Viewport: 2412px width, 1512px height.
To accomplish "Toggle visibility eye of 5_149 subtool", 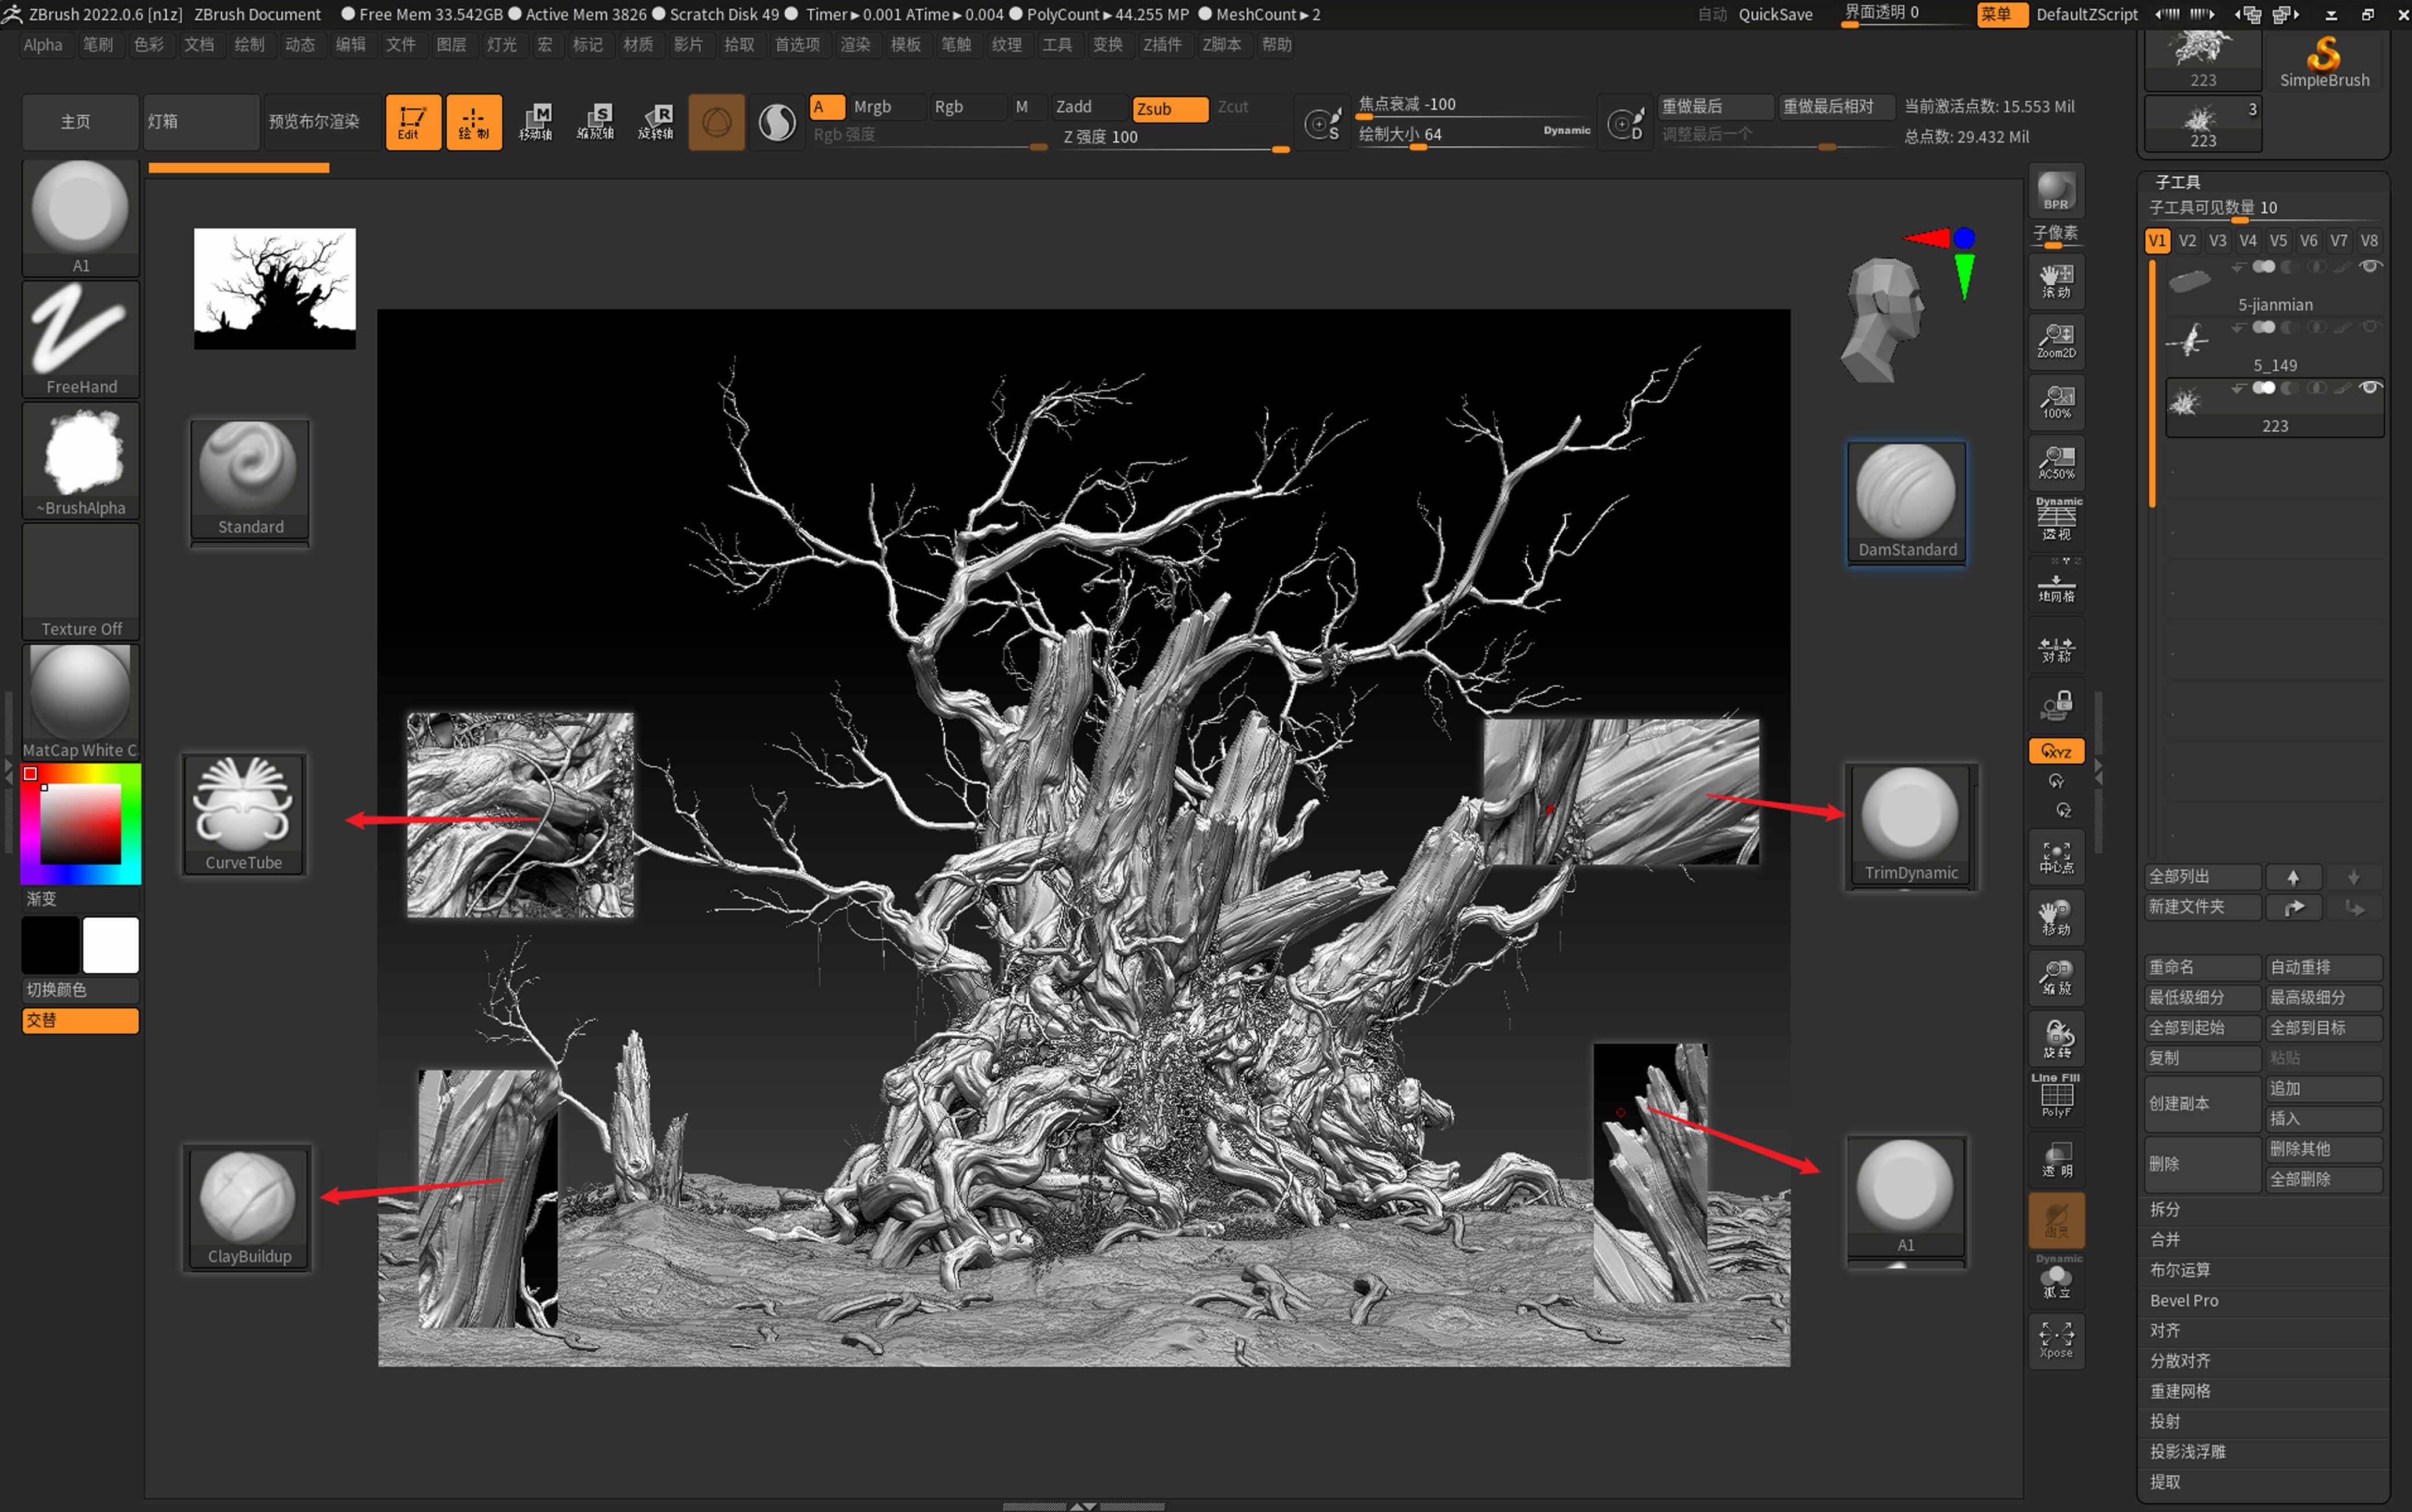I will point(2369,327).
